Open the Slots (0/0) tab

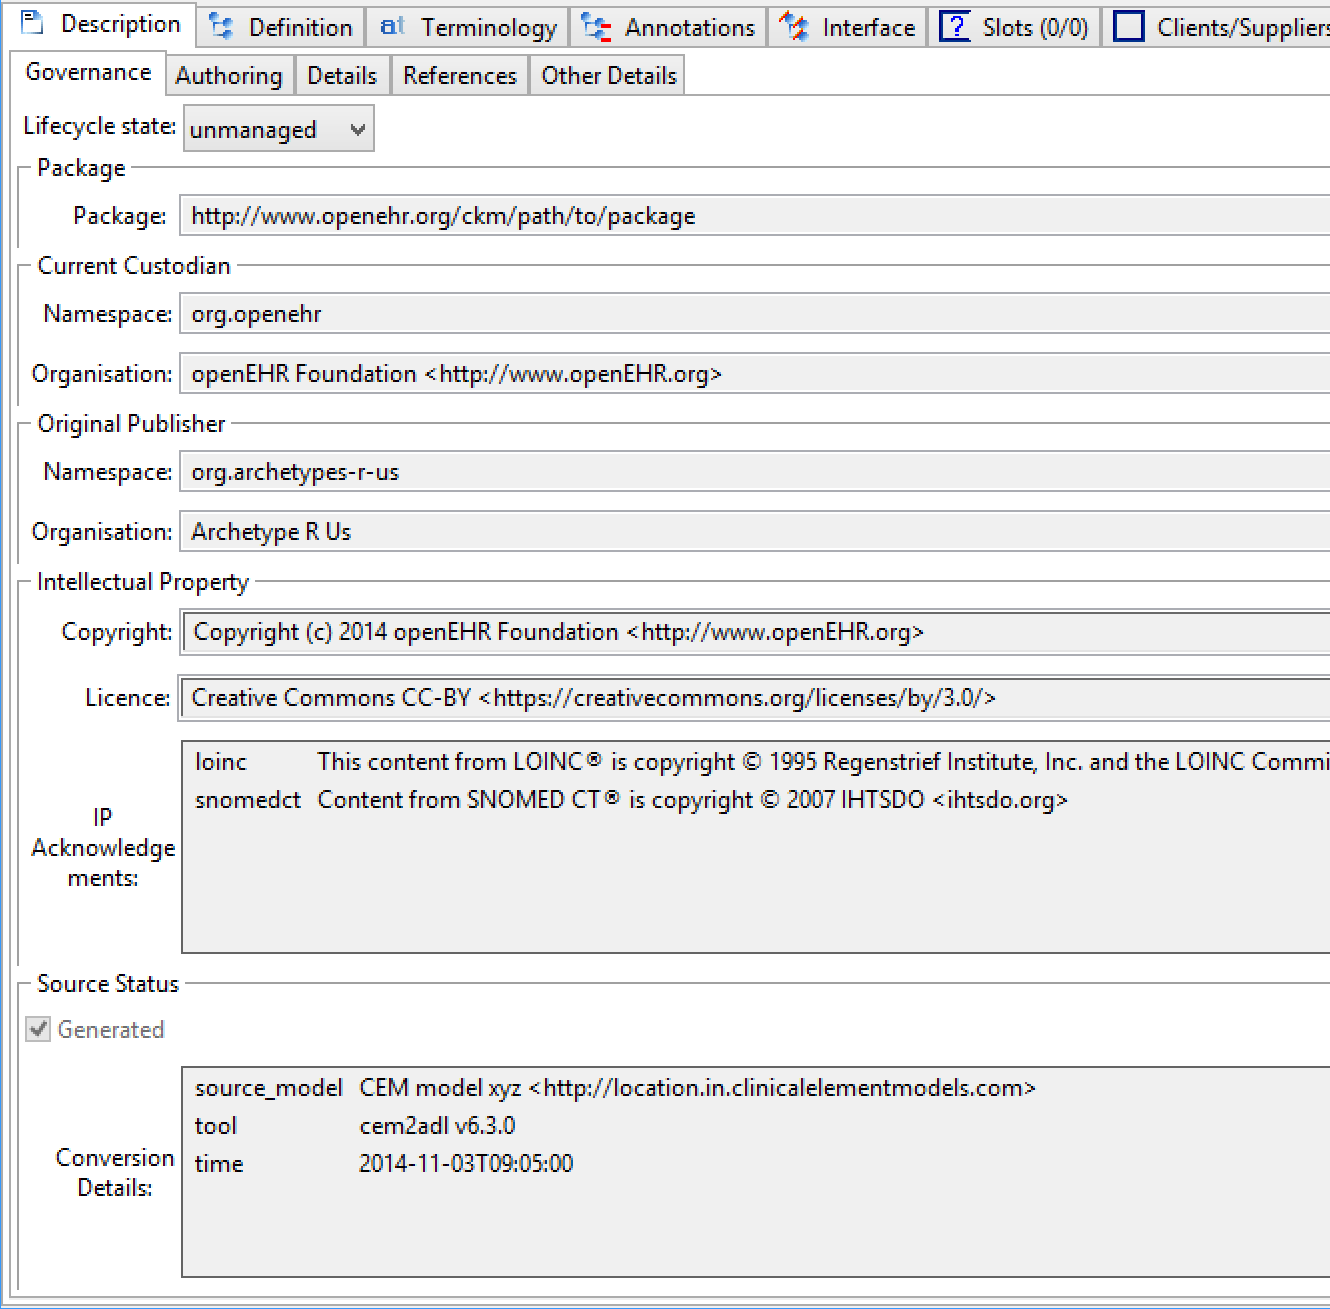(x=1014, y=27)
